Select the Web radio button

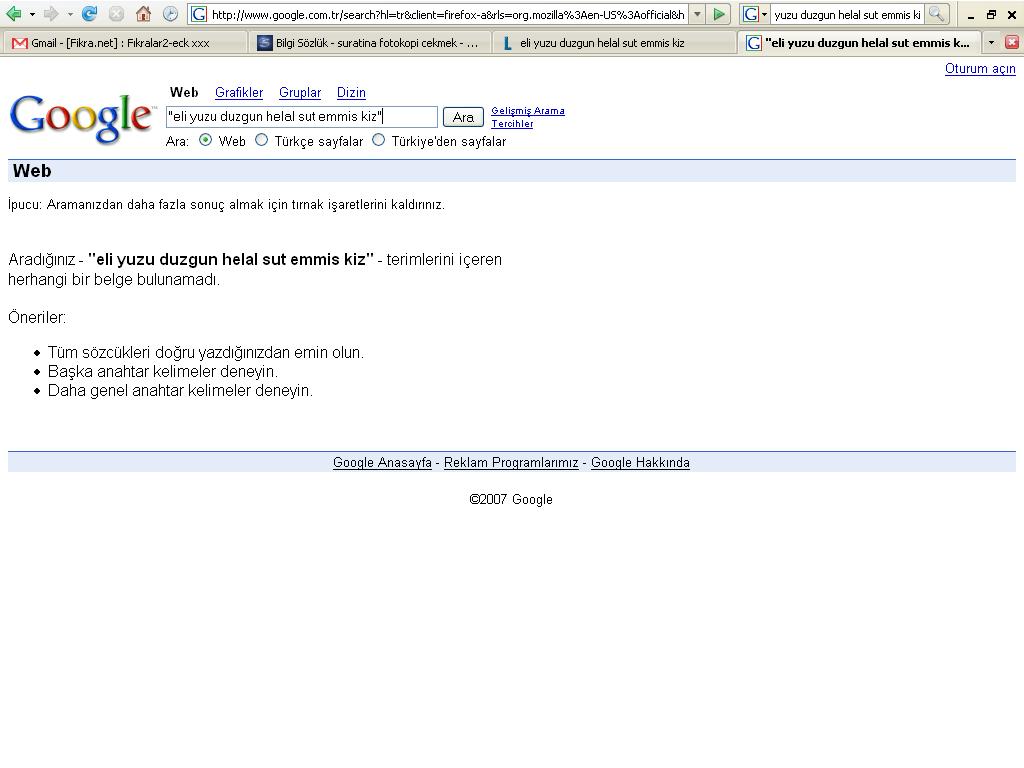[x=205, y=140]
